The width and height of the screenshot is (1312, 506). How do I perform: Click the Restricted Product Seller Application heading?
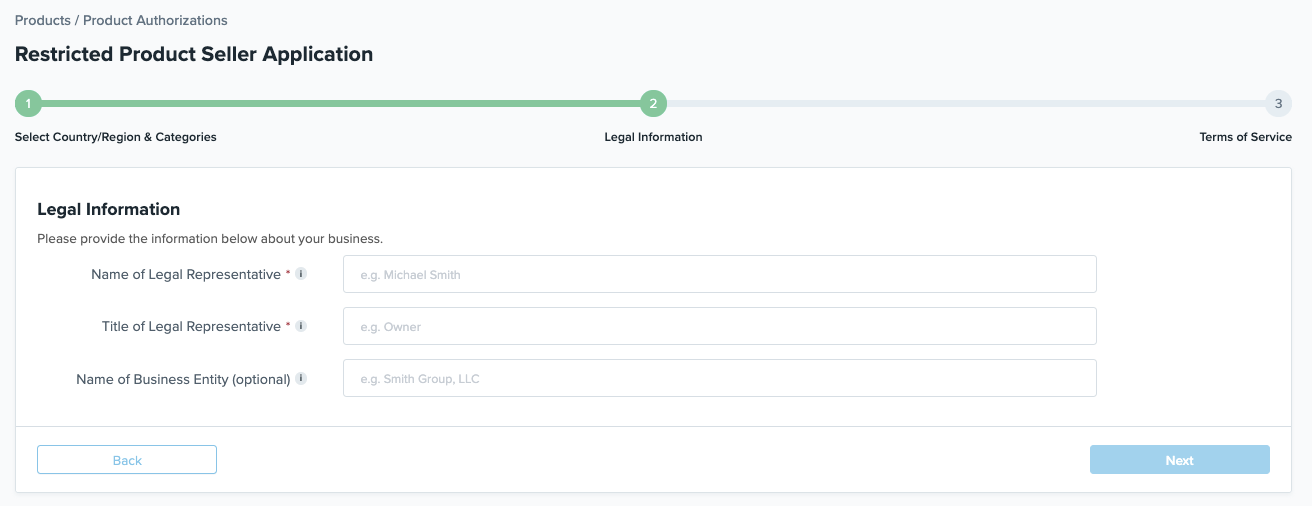coord(194,54)
